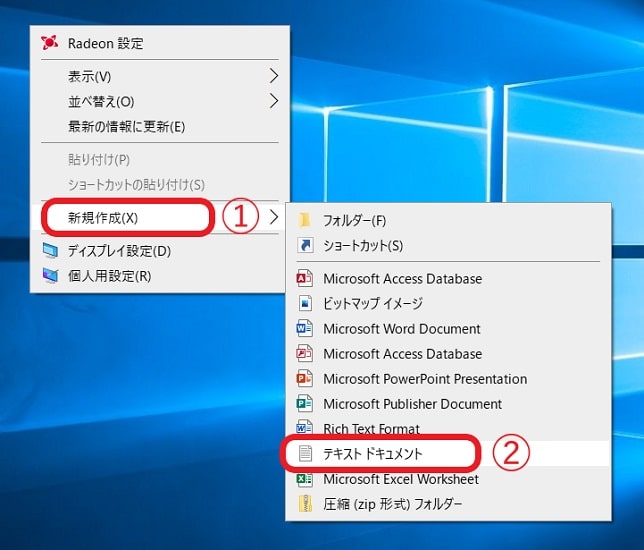Screen dimensions: 644x550
Task: Select 貼り付け(P) menu item
Action: pyautogui.click(x=160, y=160)
